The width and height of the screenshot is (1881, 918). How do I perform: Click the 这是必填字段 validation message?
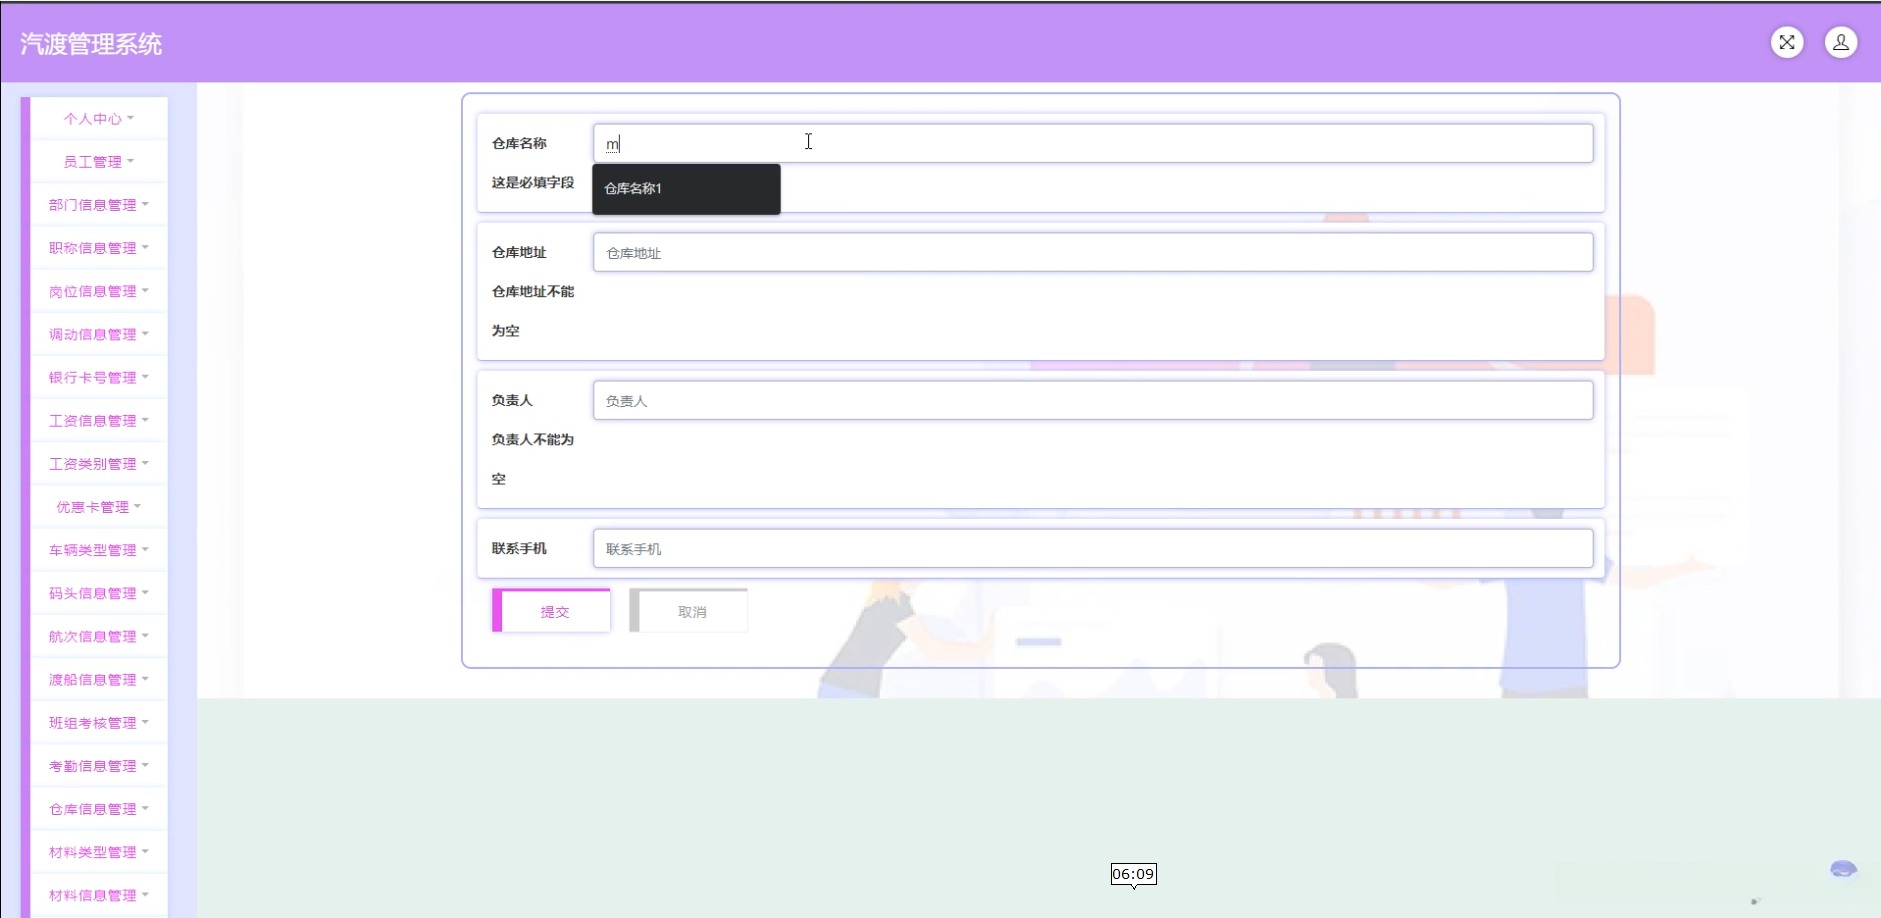tap(533, 182)
